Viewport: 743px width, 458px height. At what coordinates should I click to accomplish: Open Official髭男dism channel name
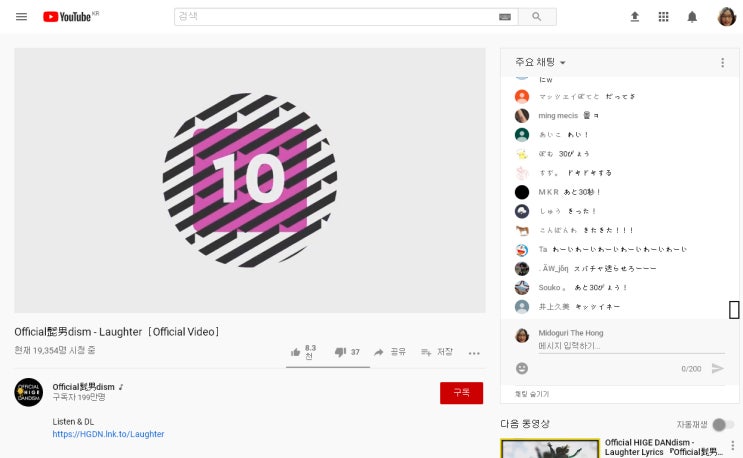pyautogui.click(x=83, y=387)
